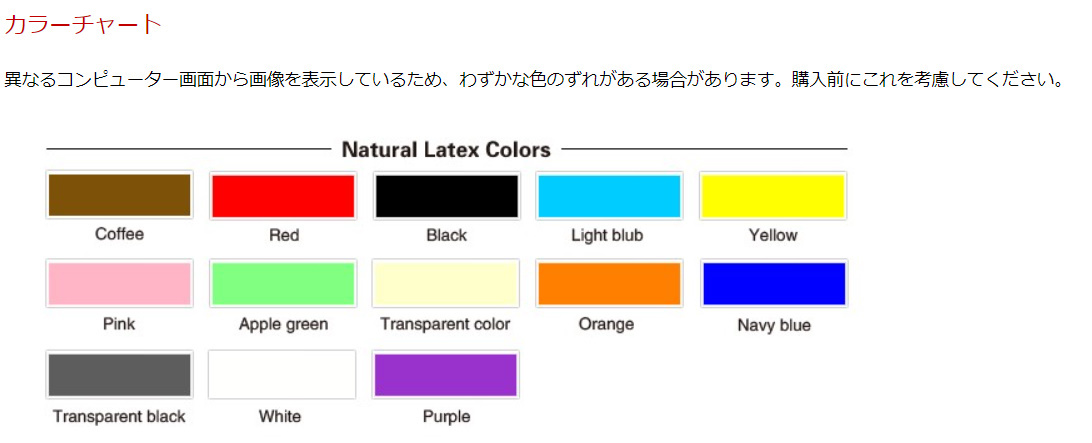The image size is (1092, 443).
Task: Click the Natural Latex Colors title
Action: pyautogui.click(x=446, y=149)
